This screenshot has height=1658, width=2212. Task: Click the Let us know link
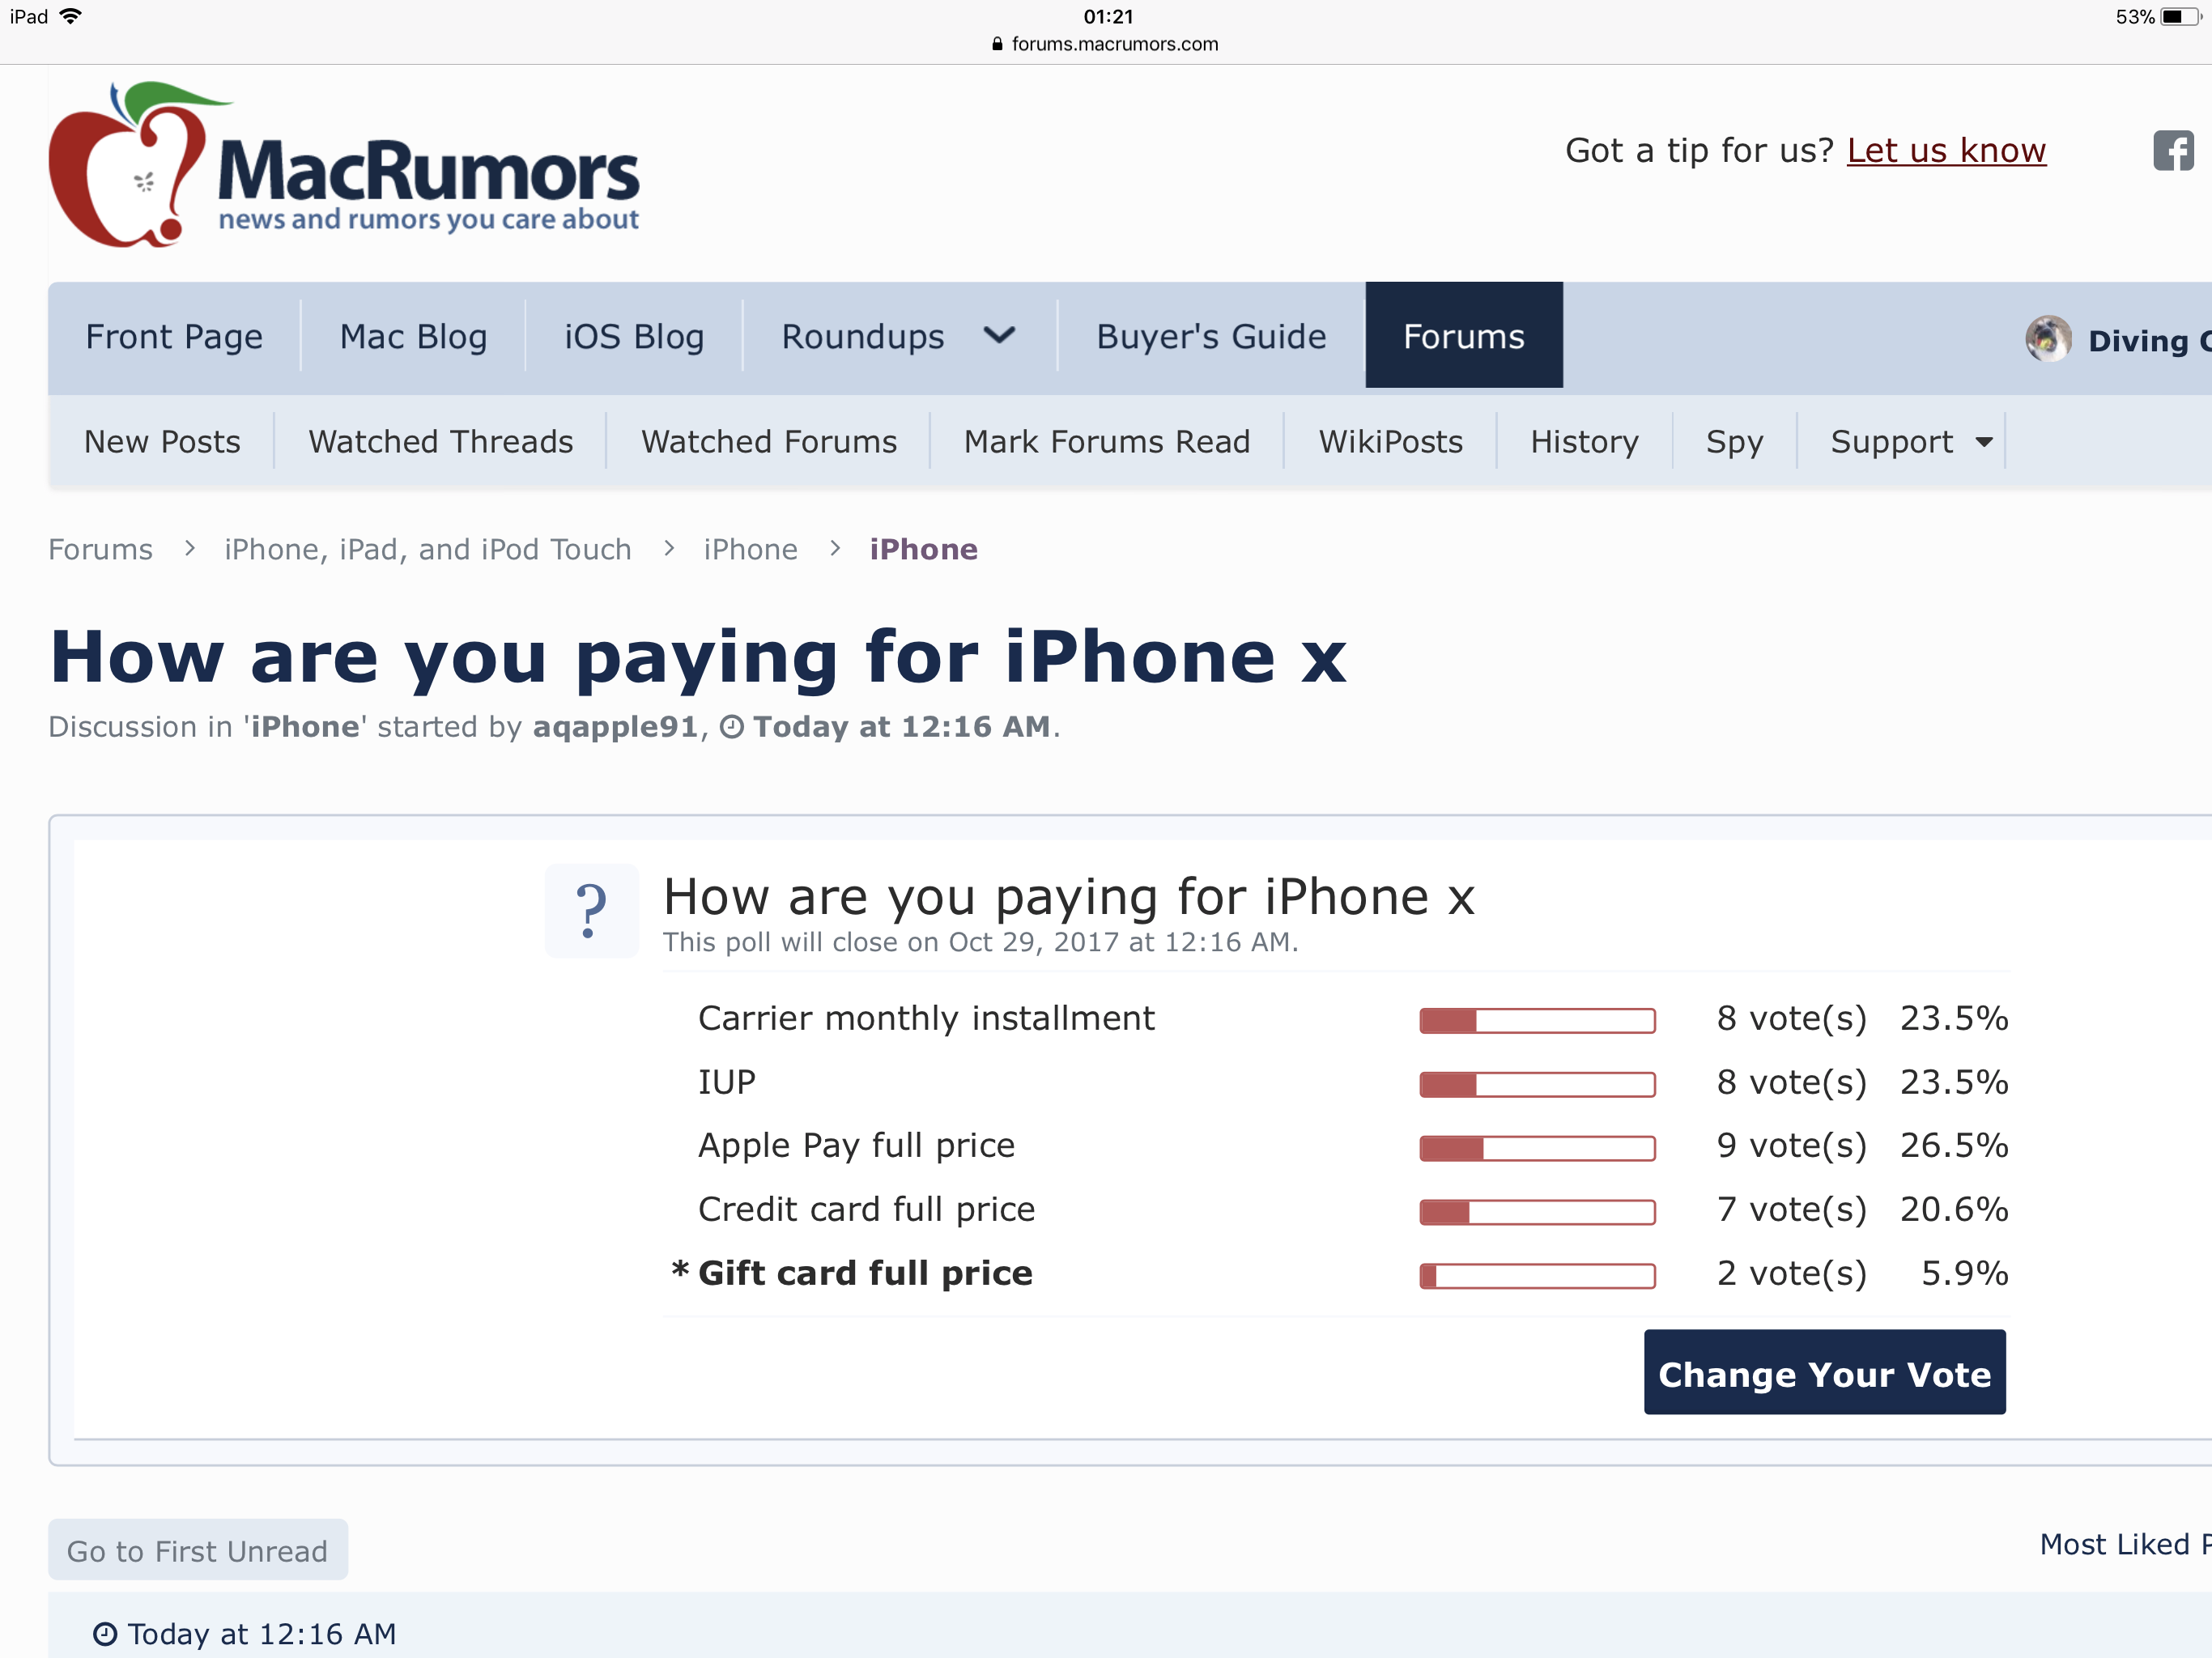(1946, 150)
